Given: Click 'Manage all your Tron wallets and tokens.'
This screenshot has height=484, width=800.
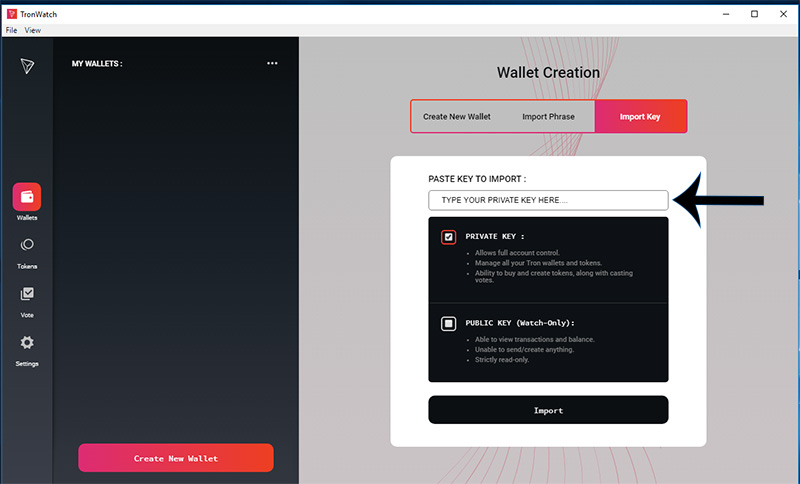Looking at the screenshot, I should click(x=538, y=263).
